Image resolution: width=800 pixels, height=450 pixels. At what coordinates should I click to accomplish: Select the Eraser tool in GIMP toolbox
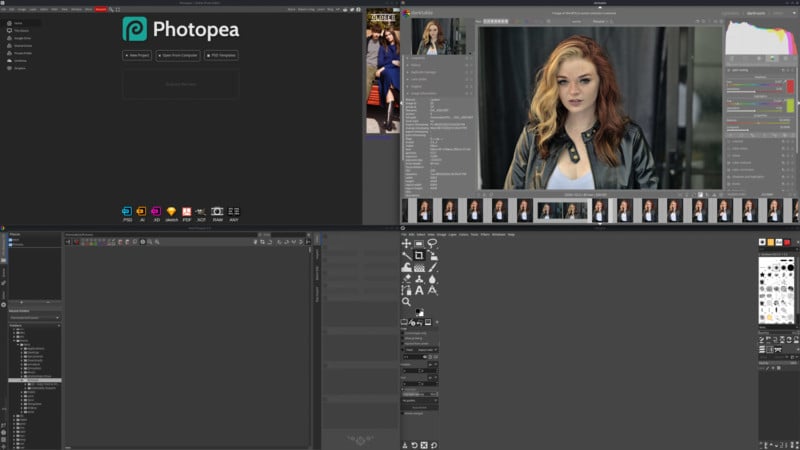406,279
